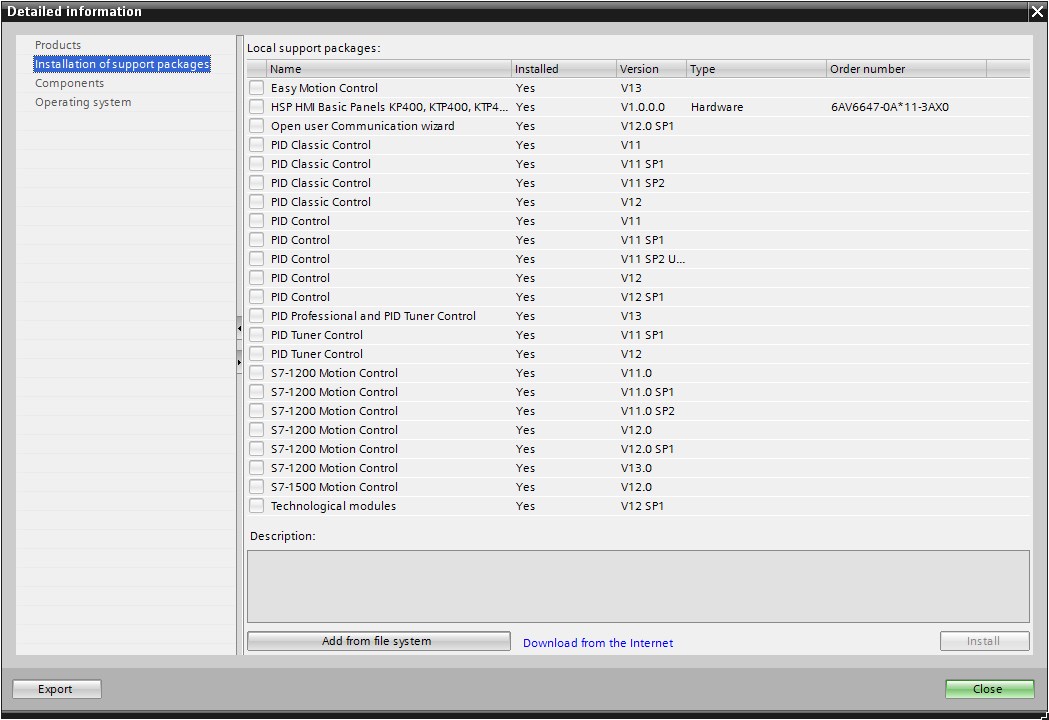The image size is (1049, 720).
Task: Follow the Download from the Internet link
Action: 598,643
